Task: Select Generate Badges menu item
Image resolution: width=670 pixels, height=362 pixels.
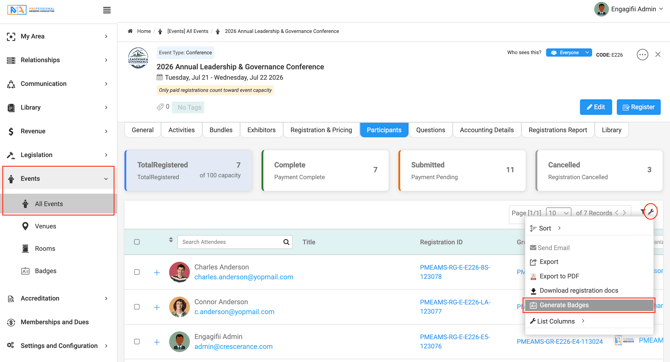Action: point(589,305)
